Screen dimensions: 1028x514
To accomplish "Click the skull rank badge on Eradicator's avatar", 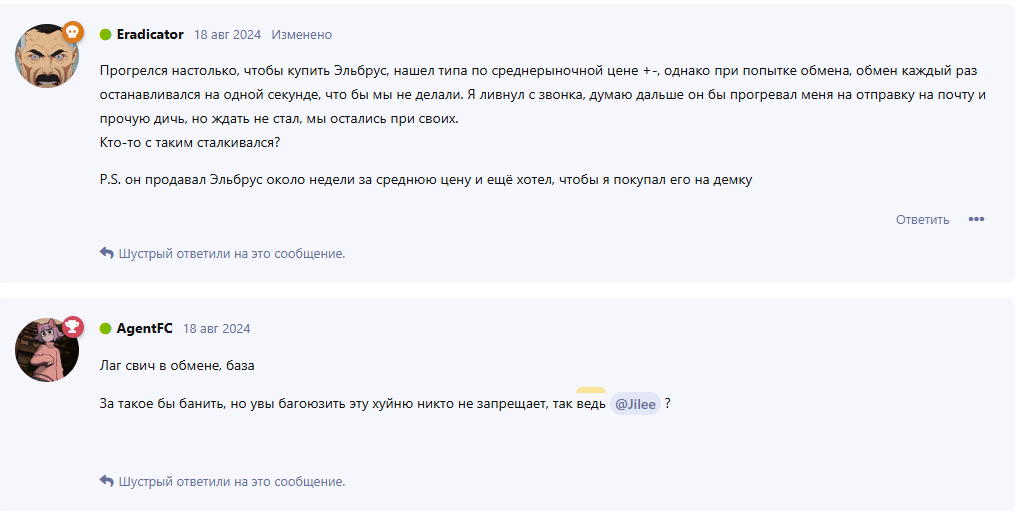I will click(x=72, y=33).
